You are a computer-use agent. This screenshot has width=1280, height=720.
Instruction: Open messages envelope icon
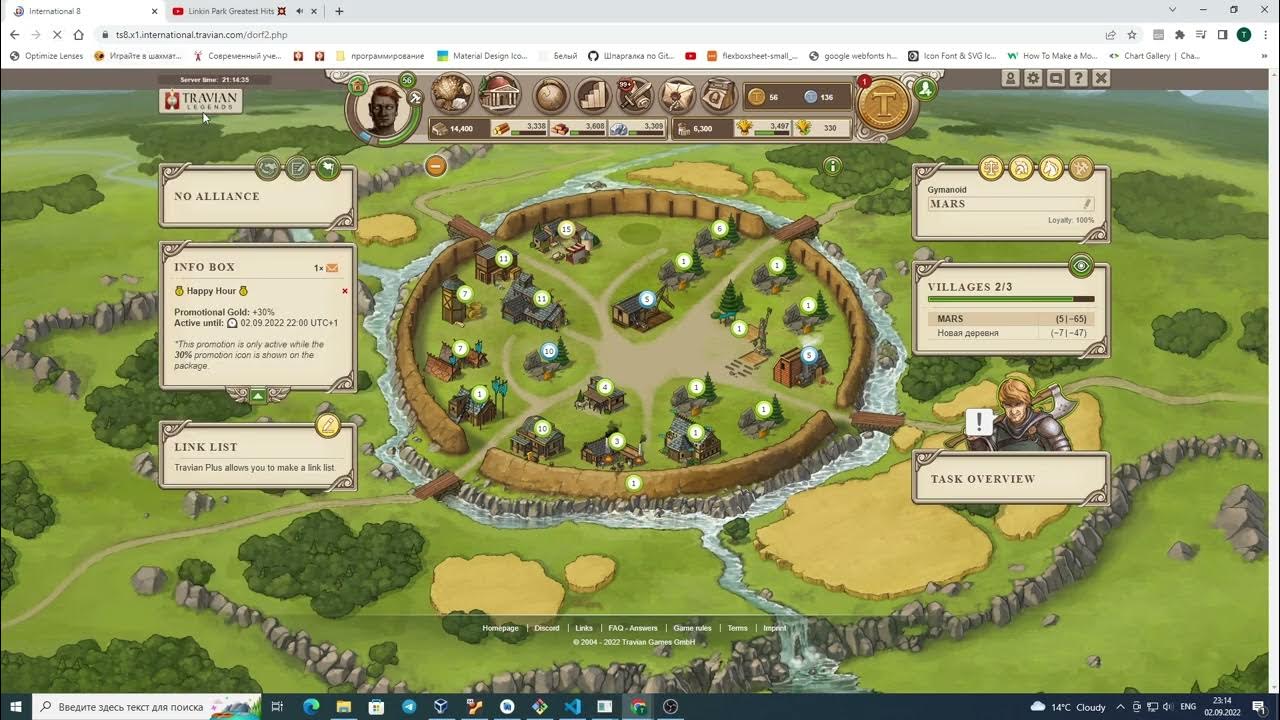coord(677,96)
